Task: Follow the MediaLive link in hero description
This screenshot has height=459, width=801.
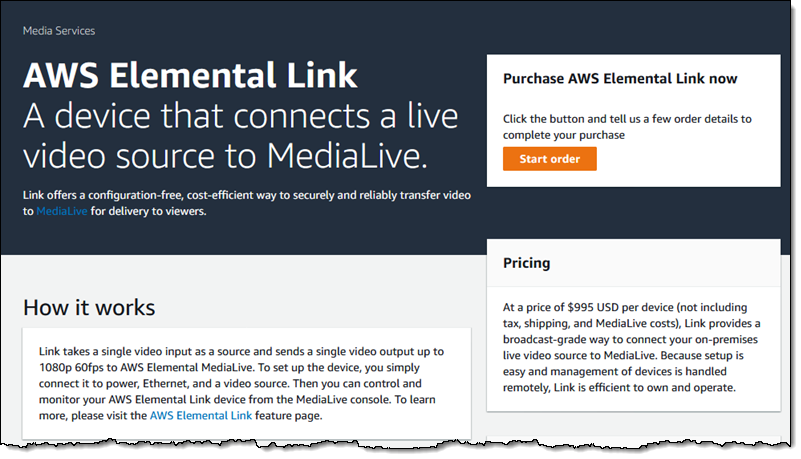Action: [x=62, y=212]
